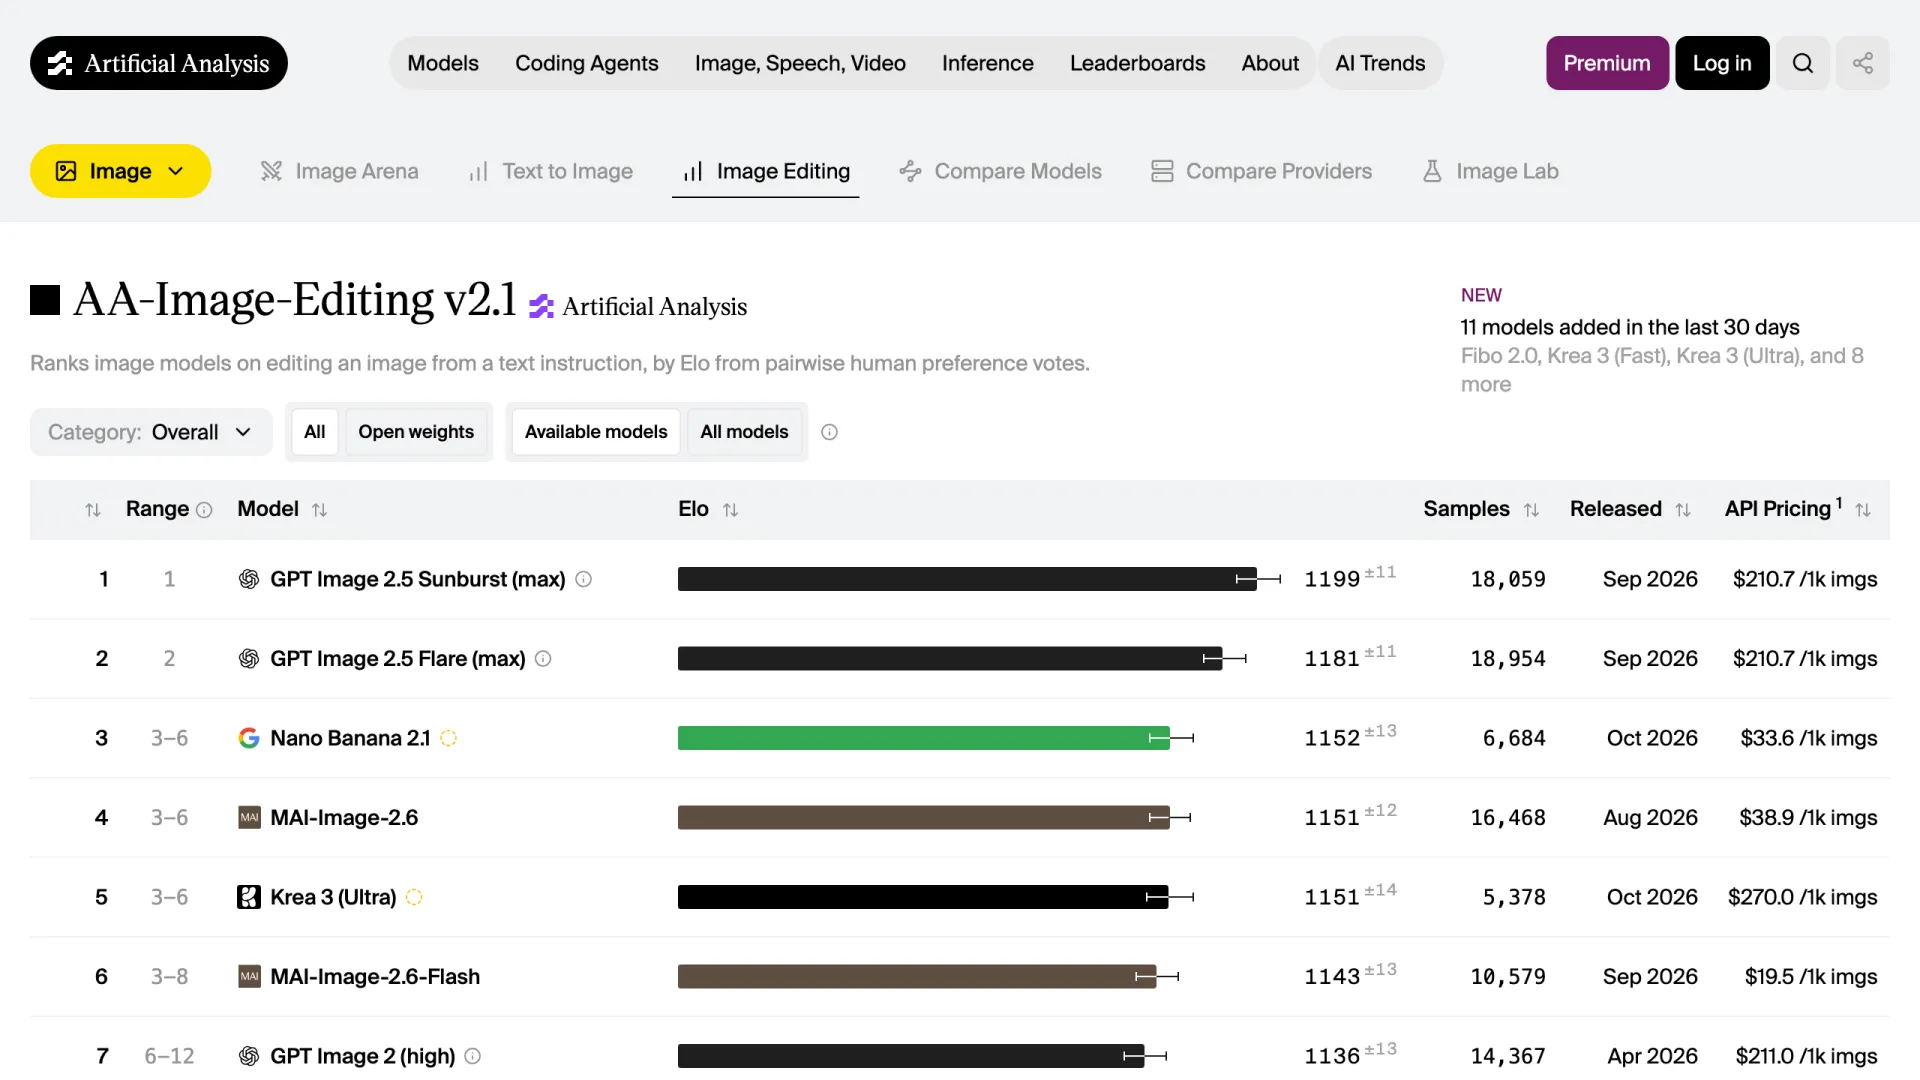
Task: Open the Inference menu
Action: (987, 63)
